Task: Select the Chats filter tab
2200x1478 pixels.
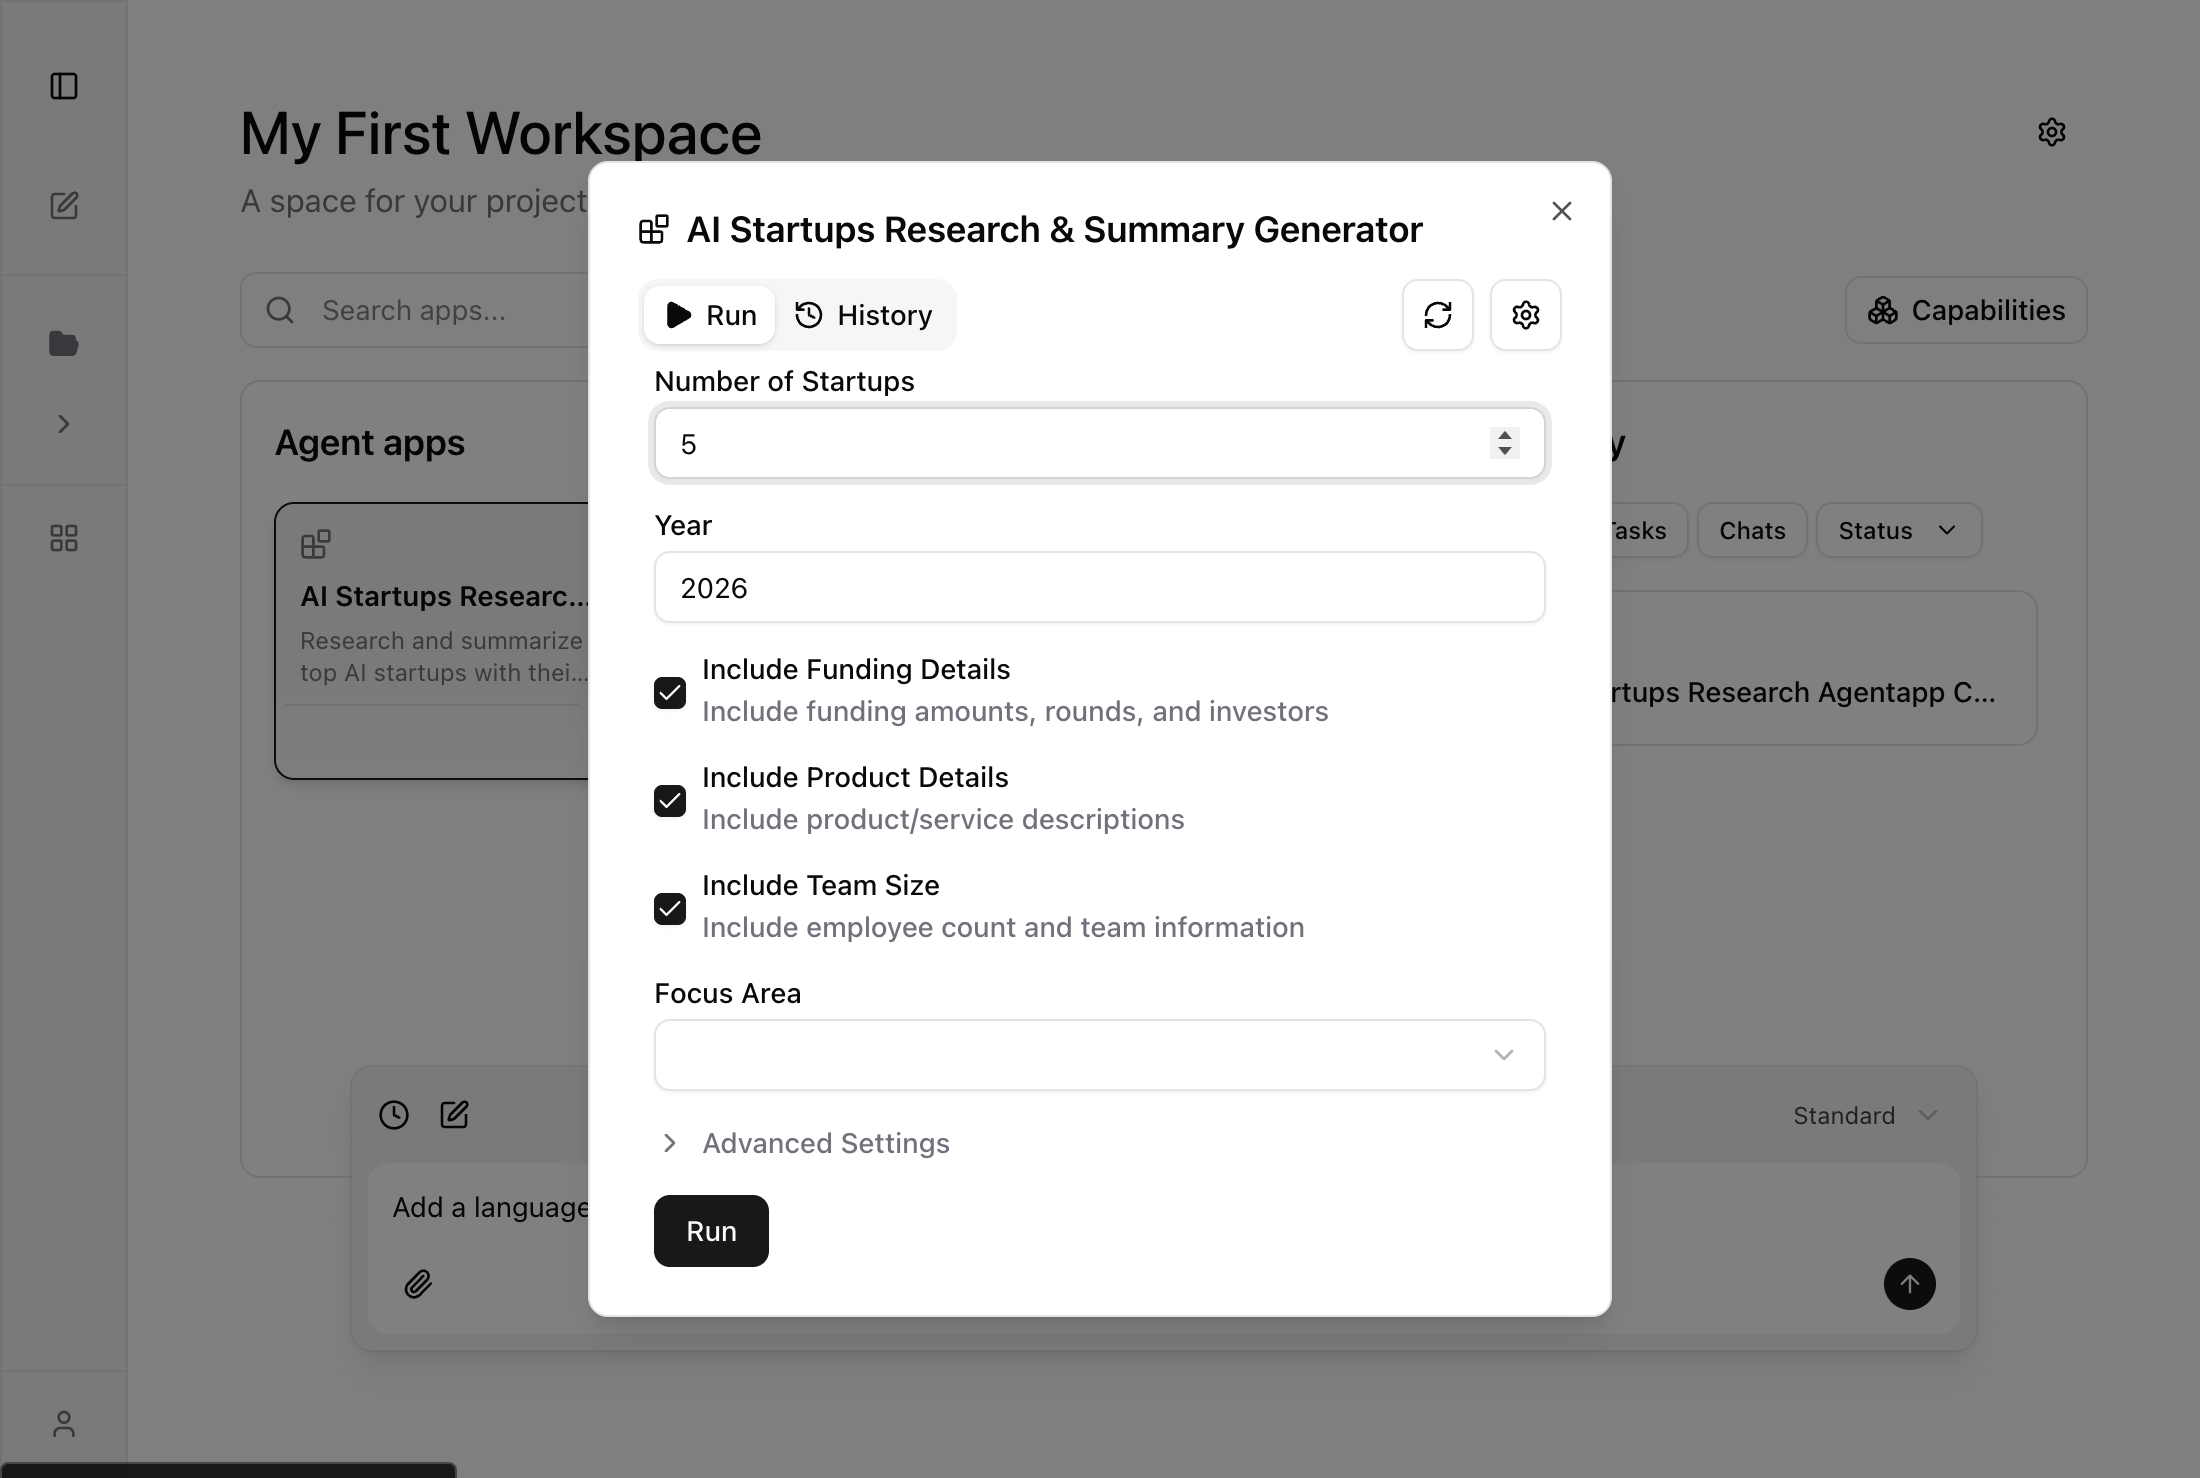Action: point(1751,530)
